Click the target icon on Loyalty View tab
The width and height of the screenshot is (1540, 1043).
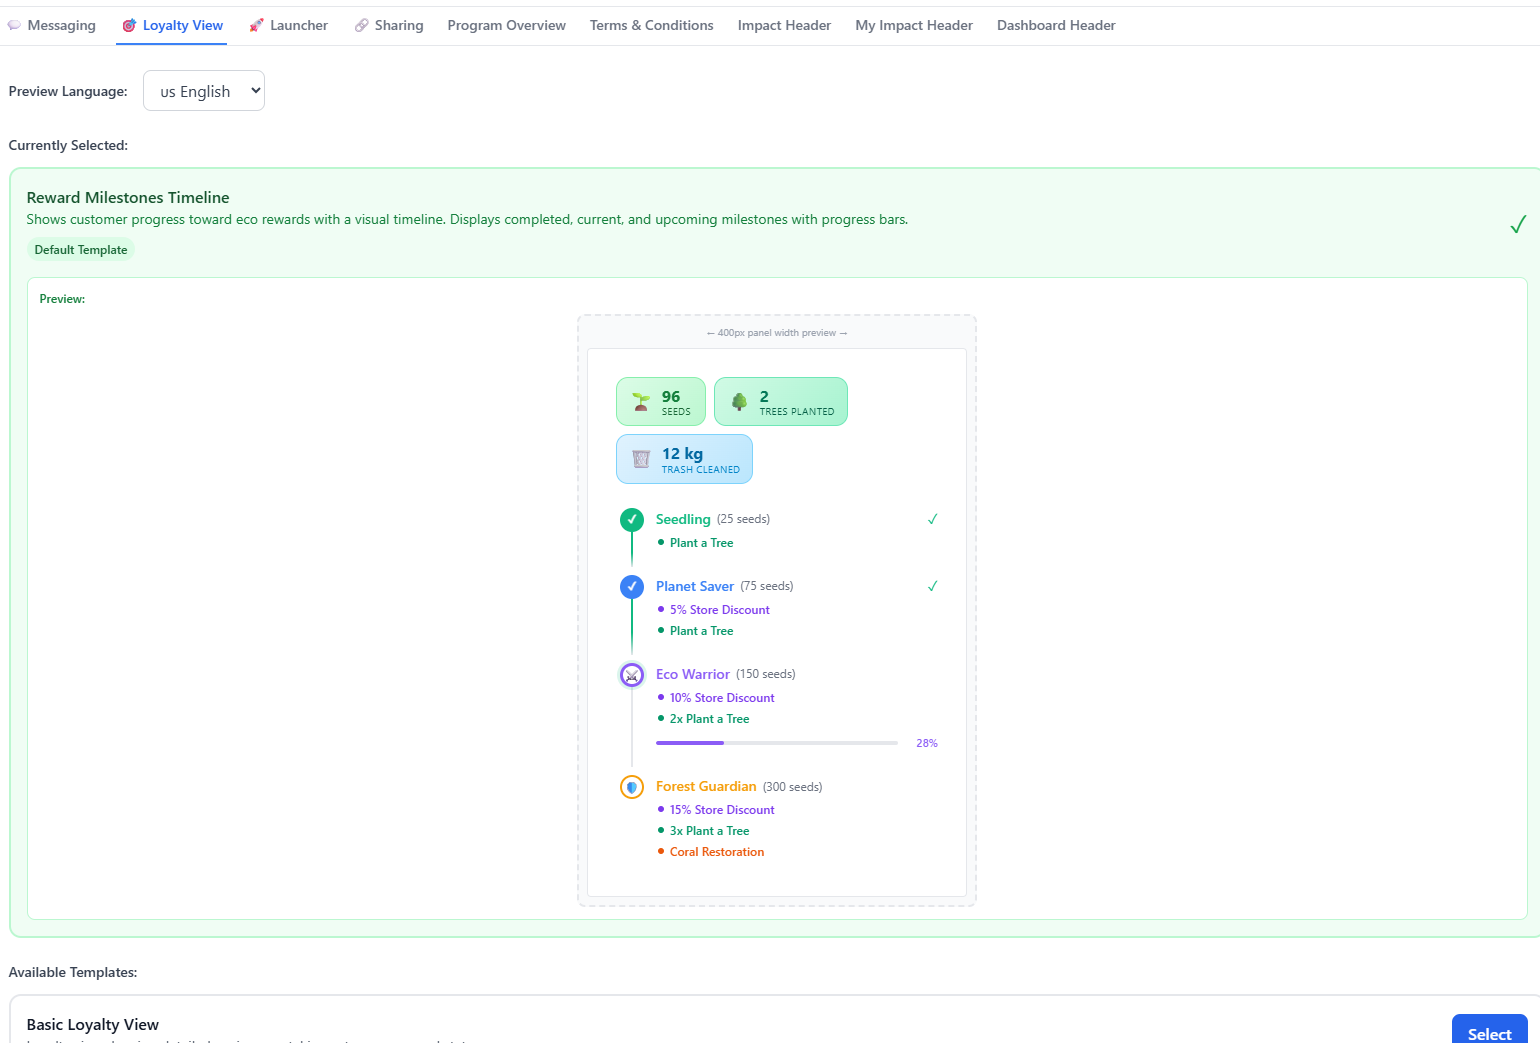(129, 26)
